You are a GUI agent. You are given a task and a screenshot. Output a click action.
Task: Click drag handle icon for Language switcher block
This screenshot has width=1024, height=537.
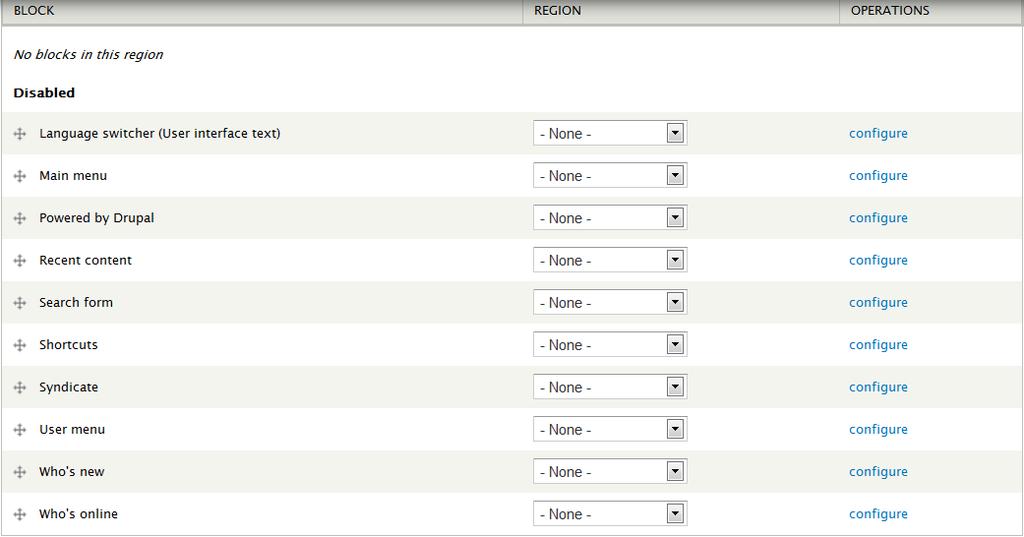click(20, 133)
